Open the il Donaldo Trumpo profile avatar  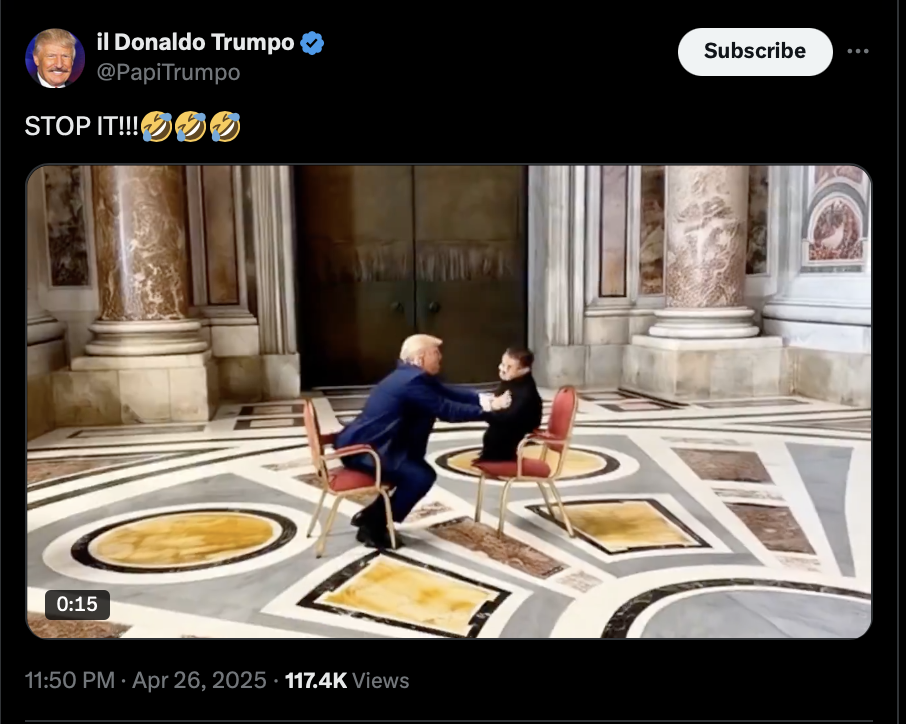(55, 58)
